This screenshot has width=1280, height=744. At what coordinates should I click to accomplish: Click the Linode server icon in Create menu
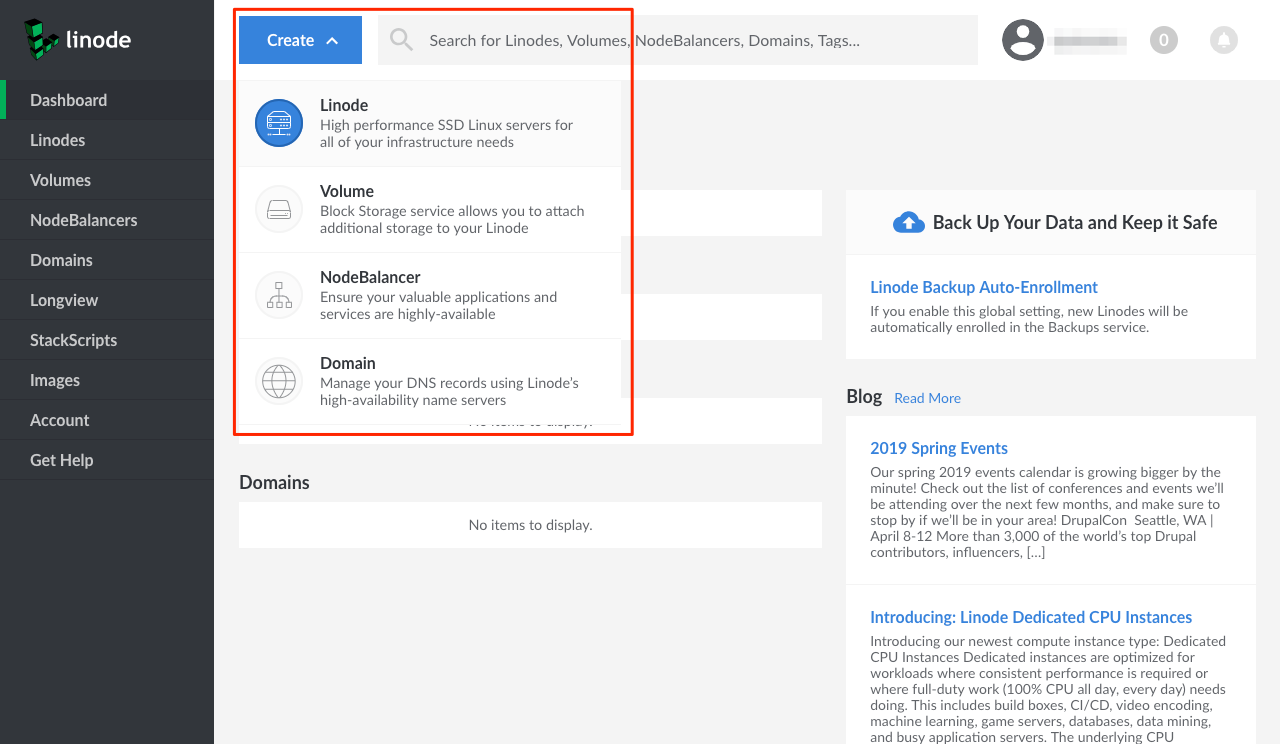tap(279, 123)
